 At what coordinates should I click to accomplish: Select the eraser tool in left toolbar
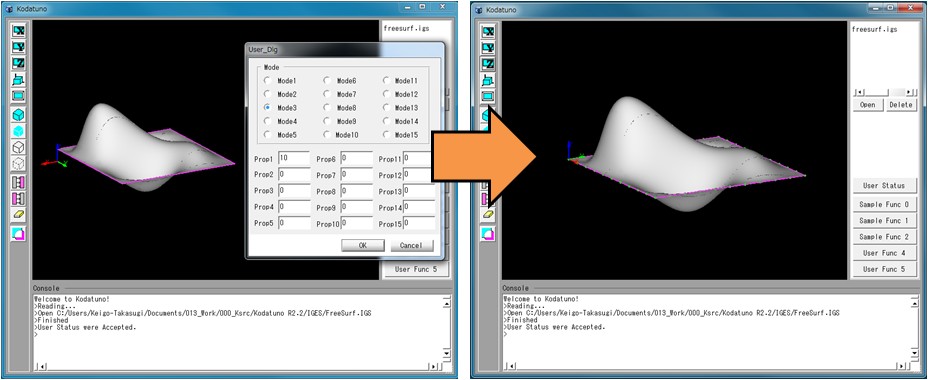coord(19,215)
